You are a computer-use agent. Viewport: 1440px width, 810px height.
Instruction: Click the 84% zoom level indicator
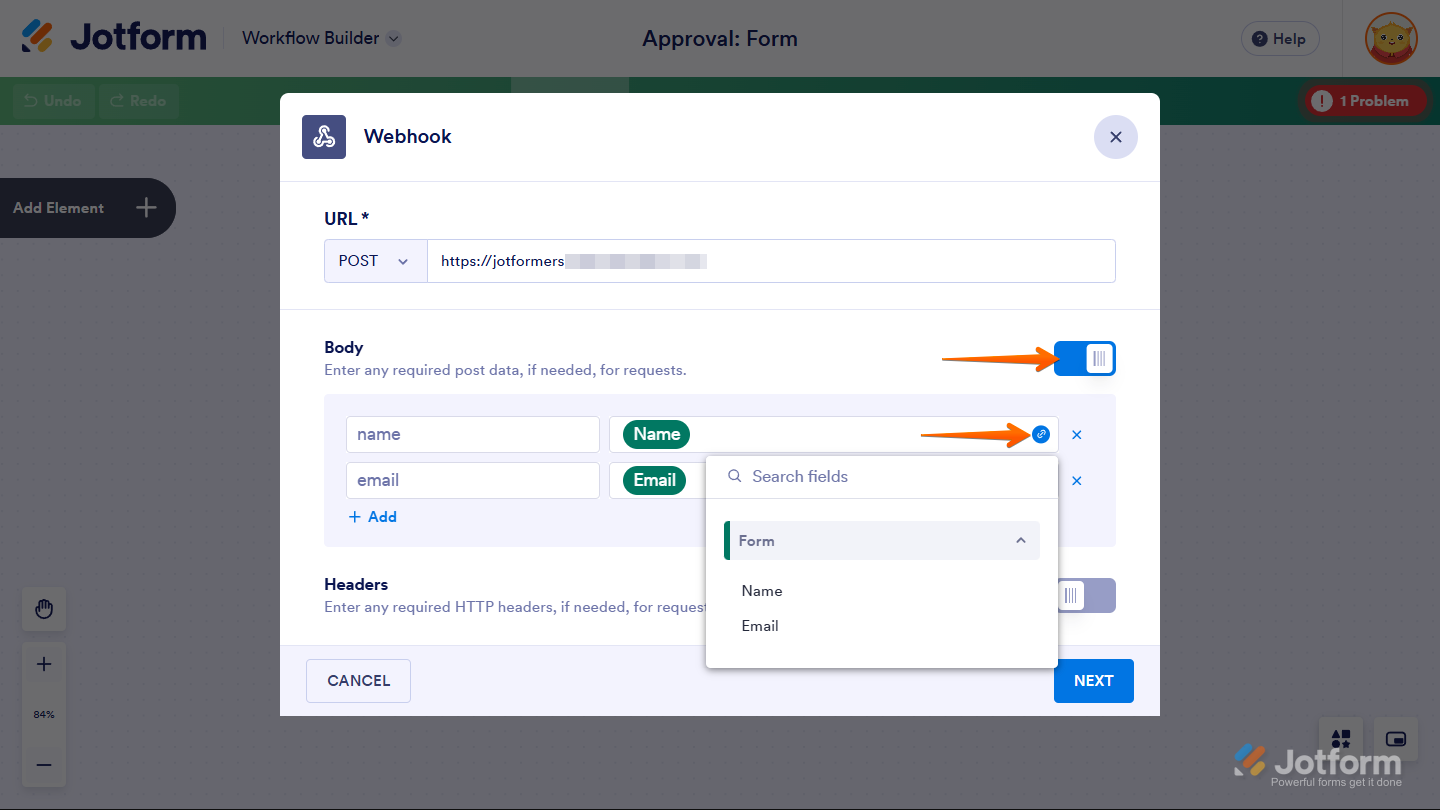pos(44,714)
